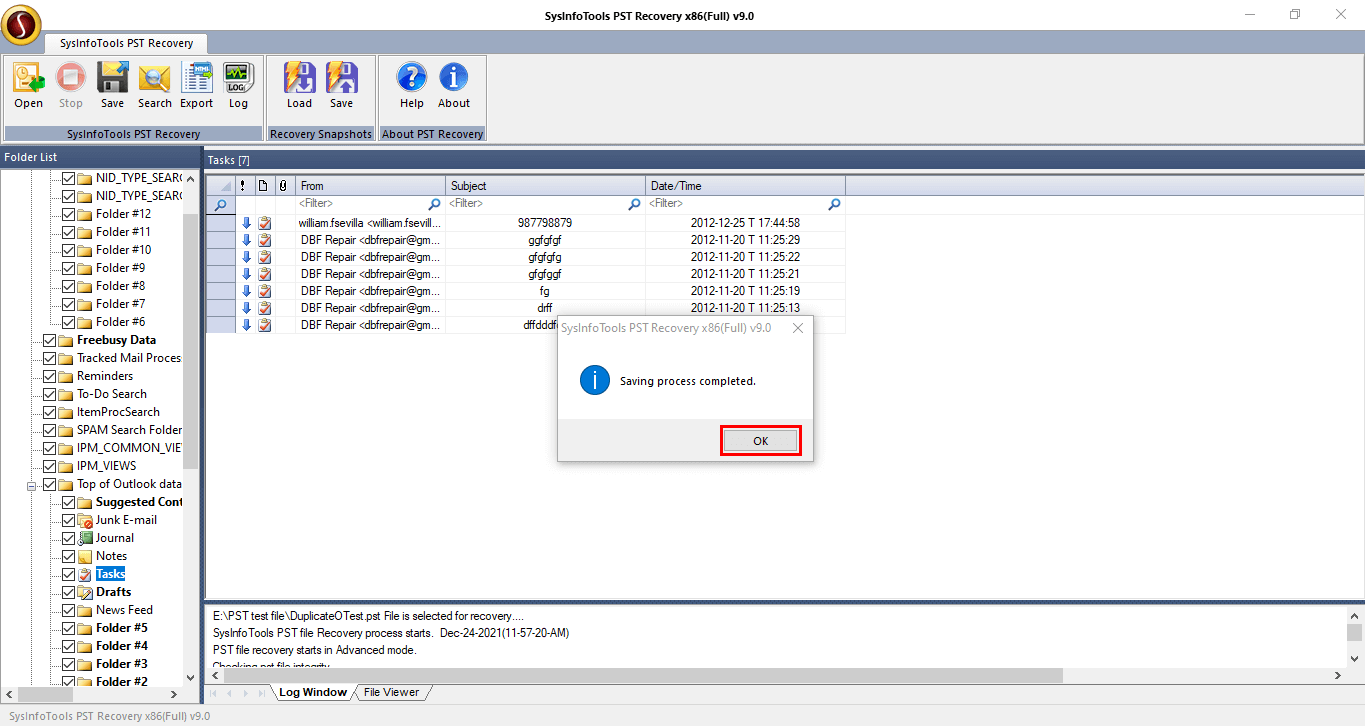Uncheck the Folder #9 checkbox
Screen dimensions: 1365x726
[69, 268]
